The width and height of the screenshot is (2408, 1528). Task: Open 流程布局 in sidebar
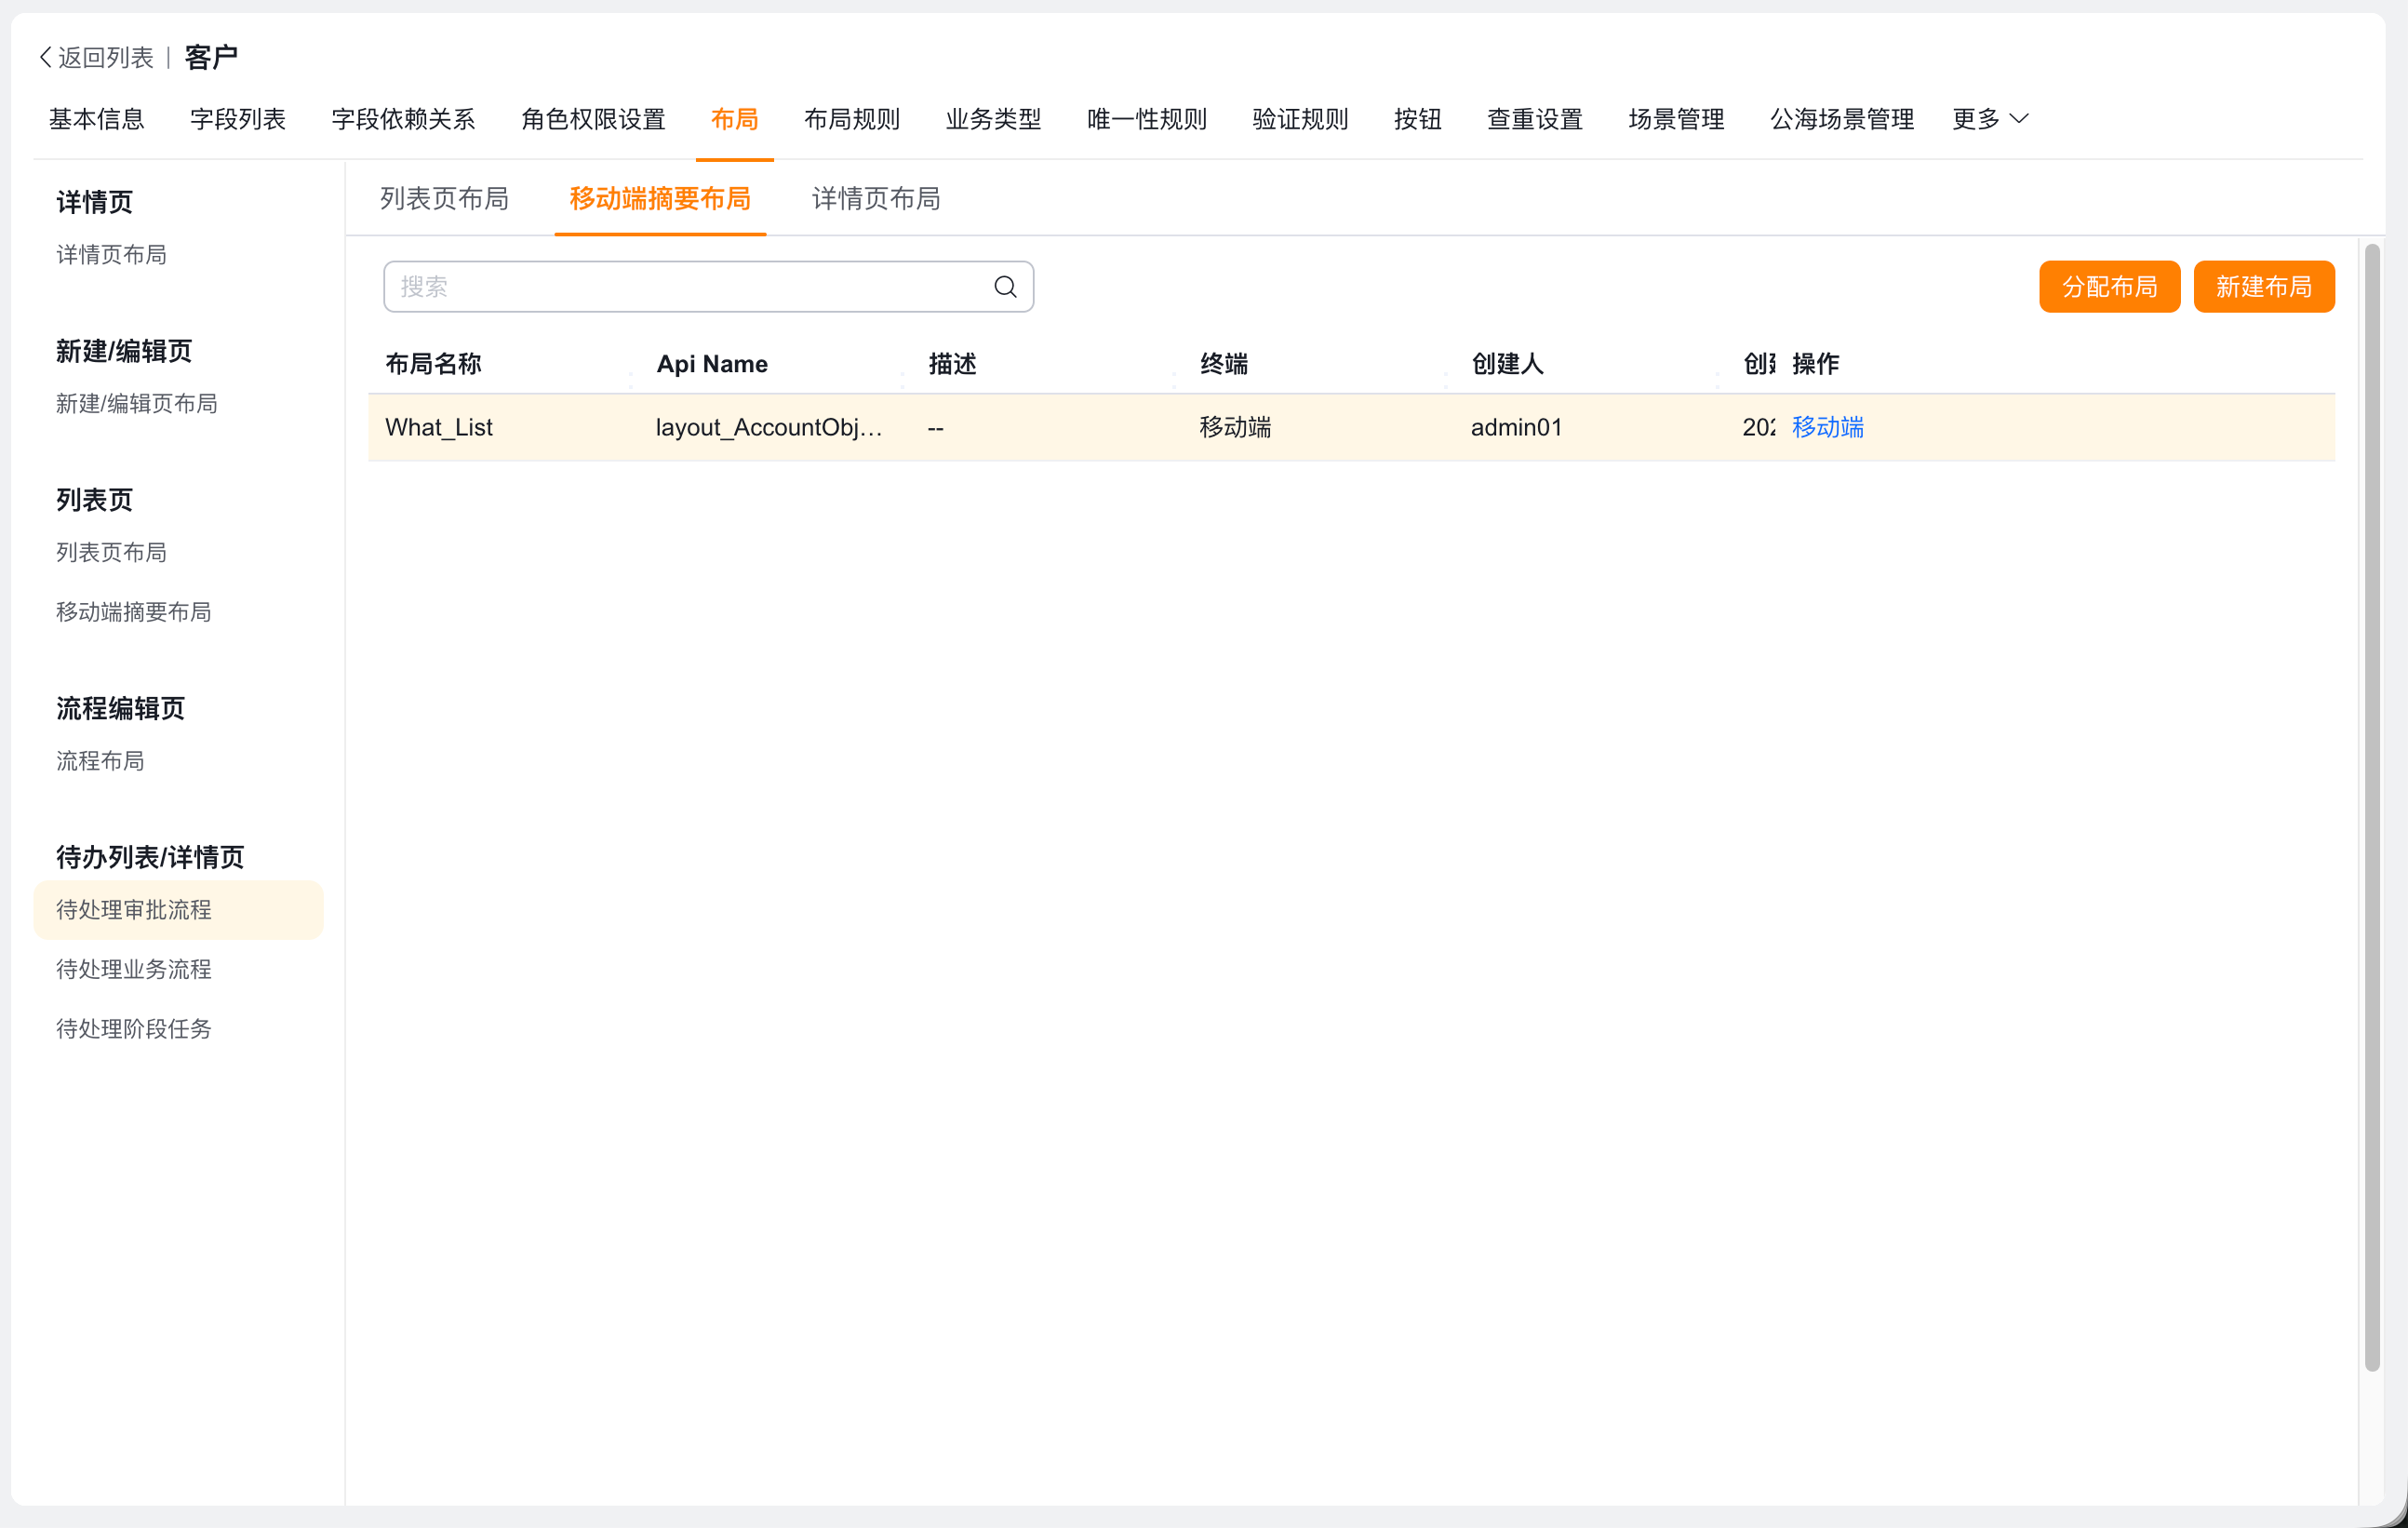tap(100, 761)
